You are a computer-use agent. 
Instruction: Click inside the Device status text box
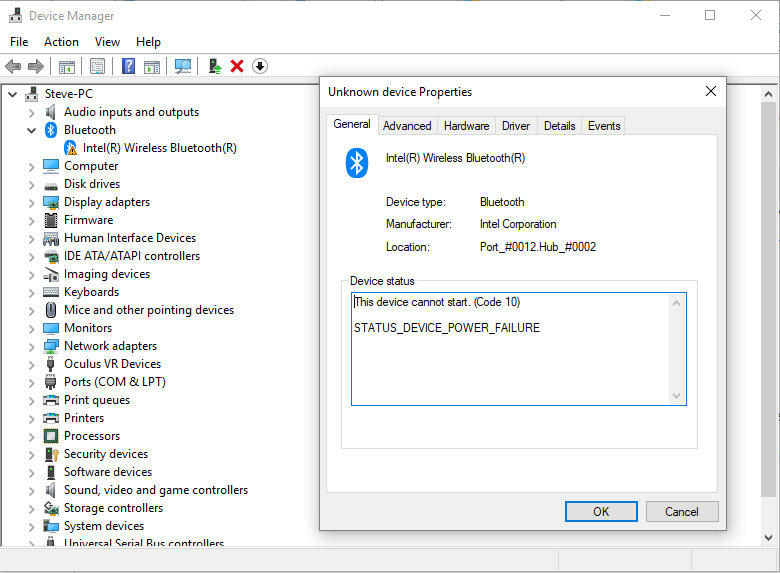(518, 349)
